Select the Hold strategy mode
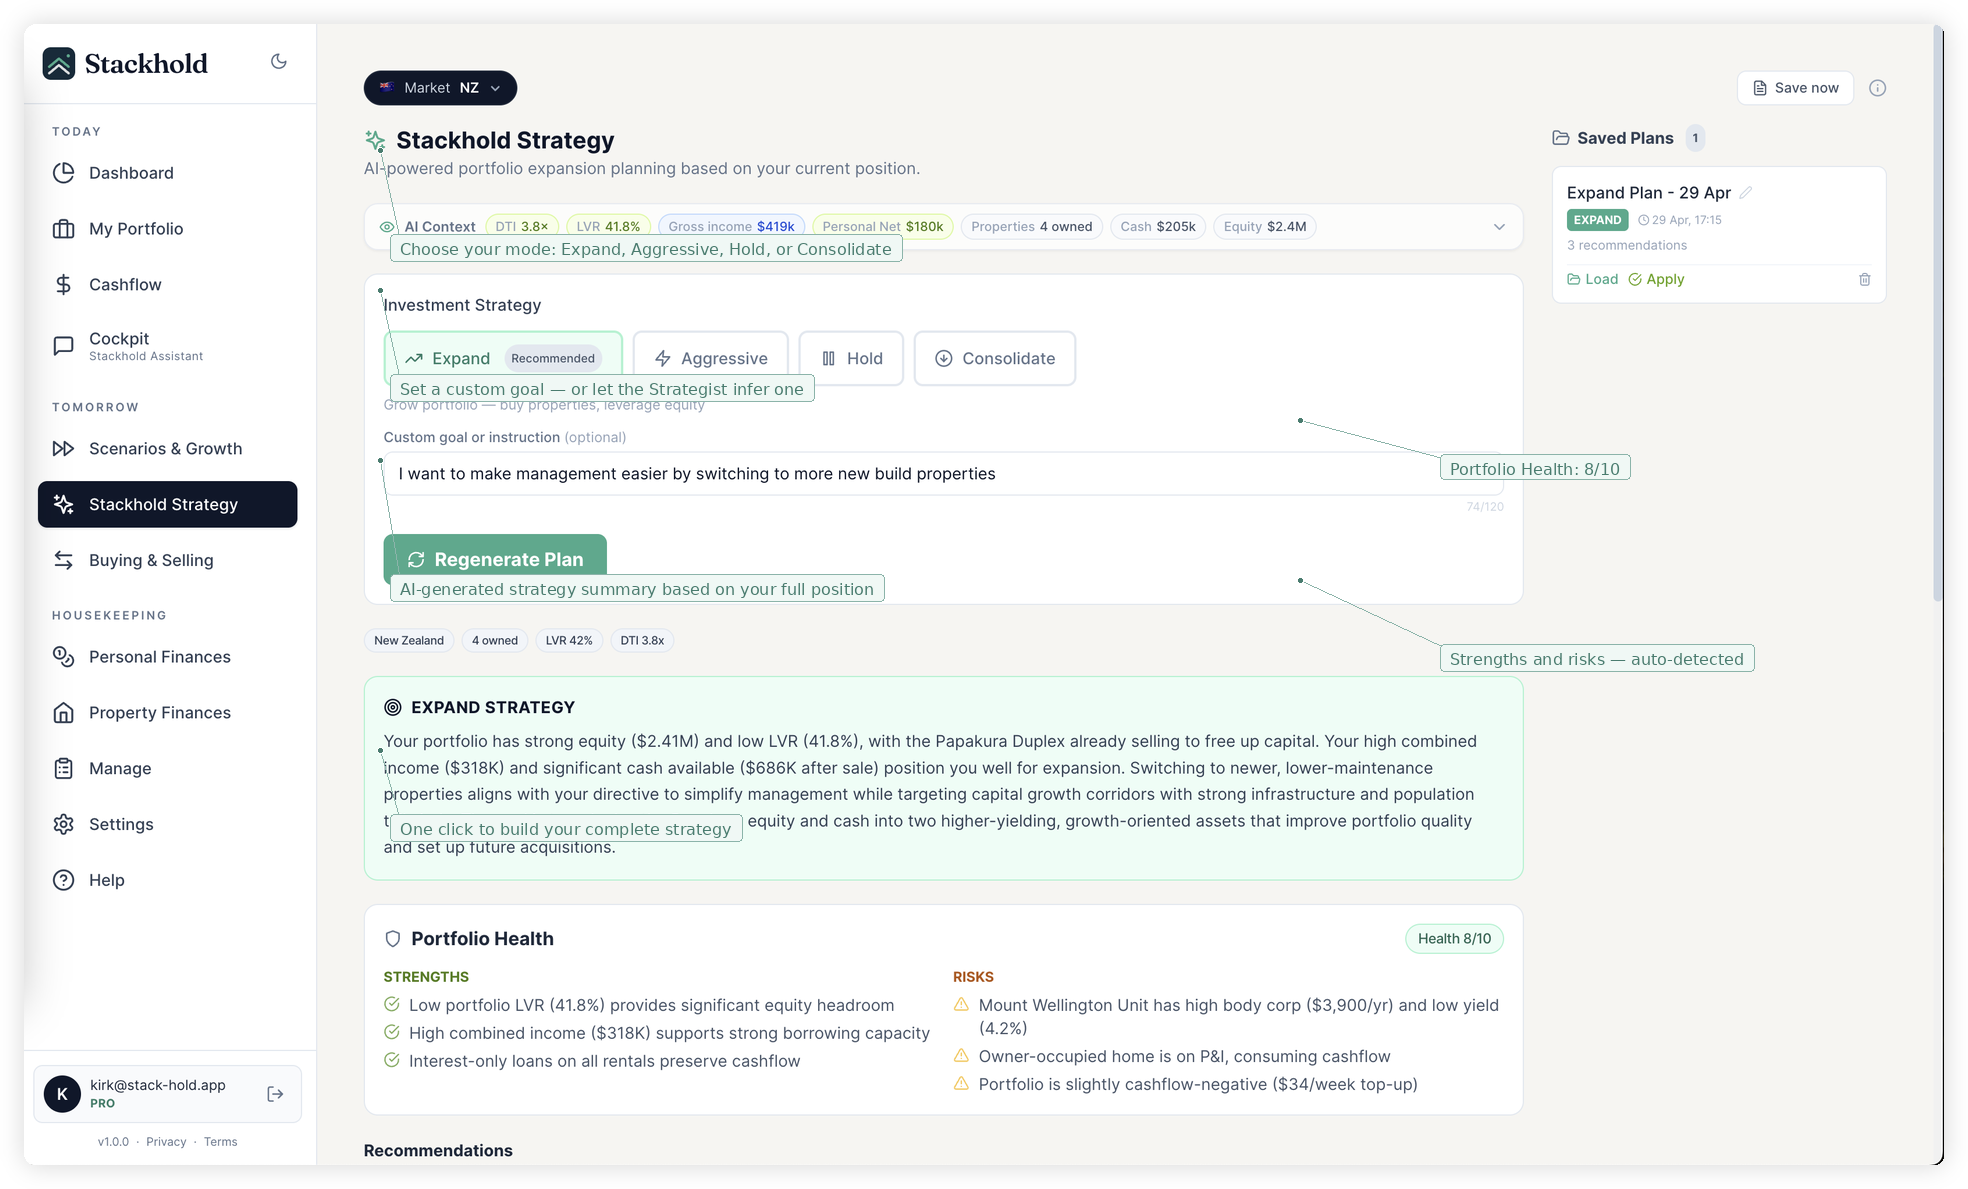The width and height of the screenshot is (1968, 1189). tap(851, 359)
